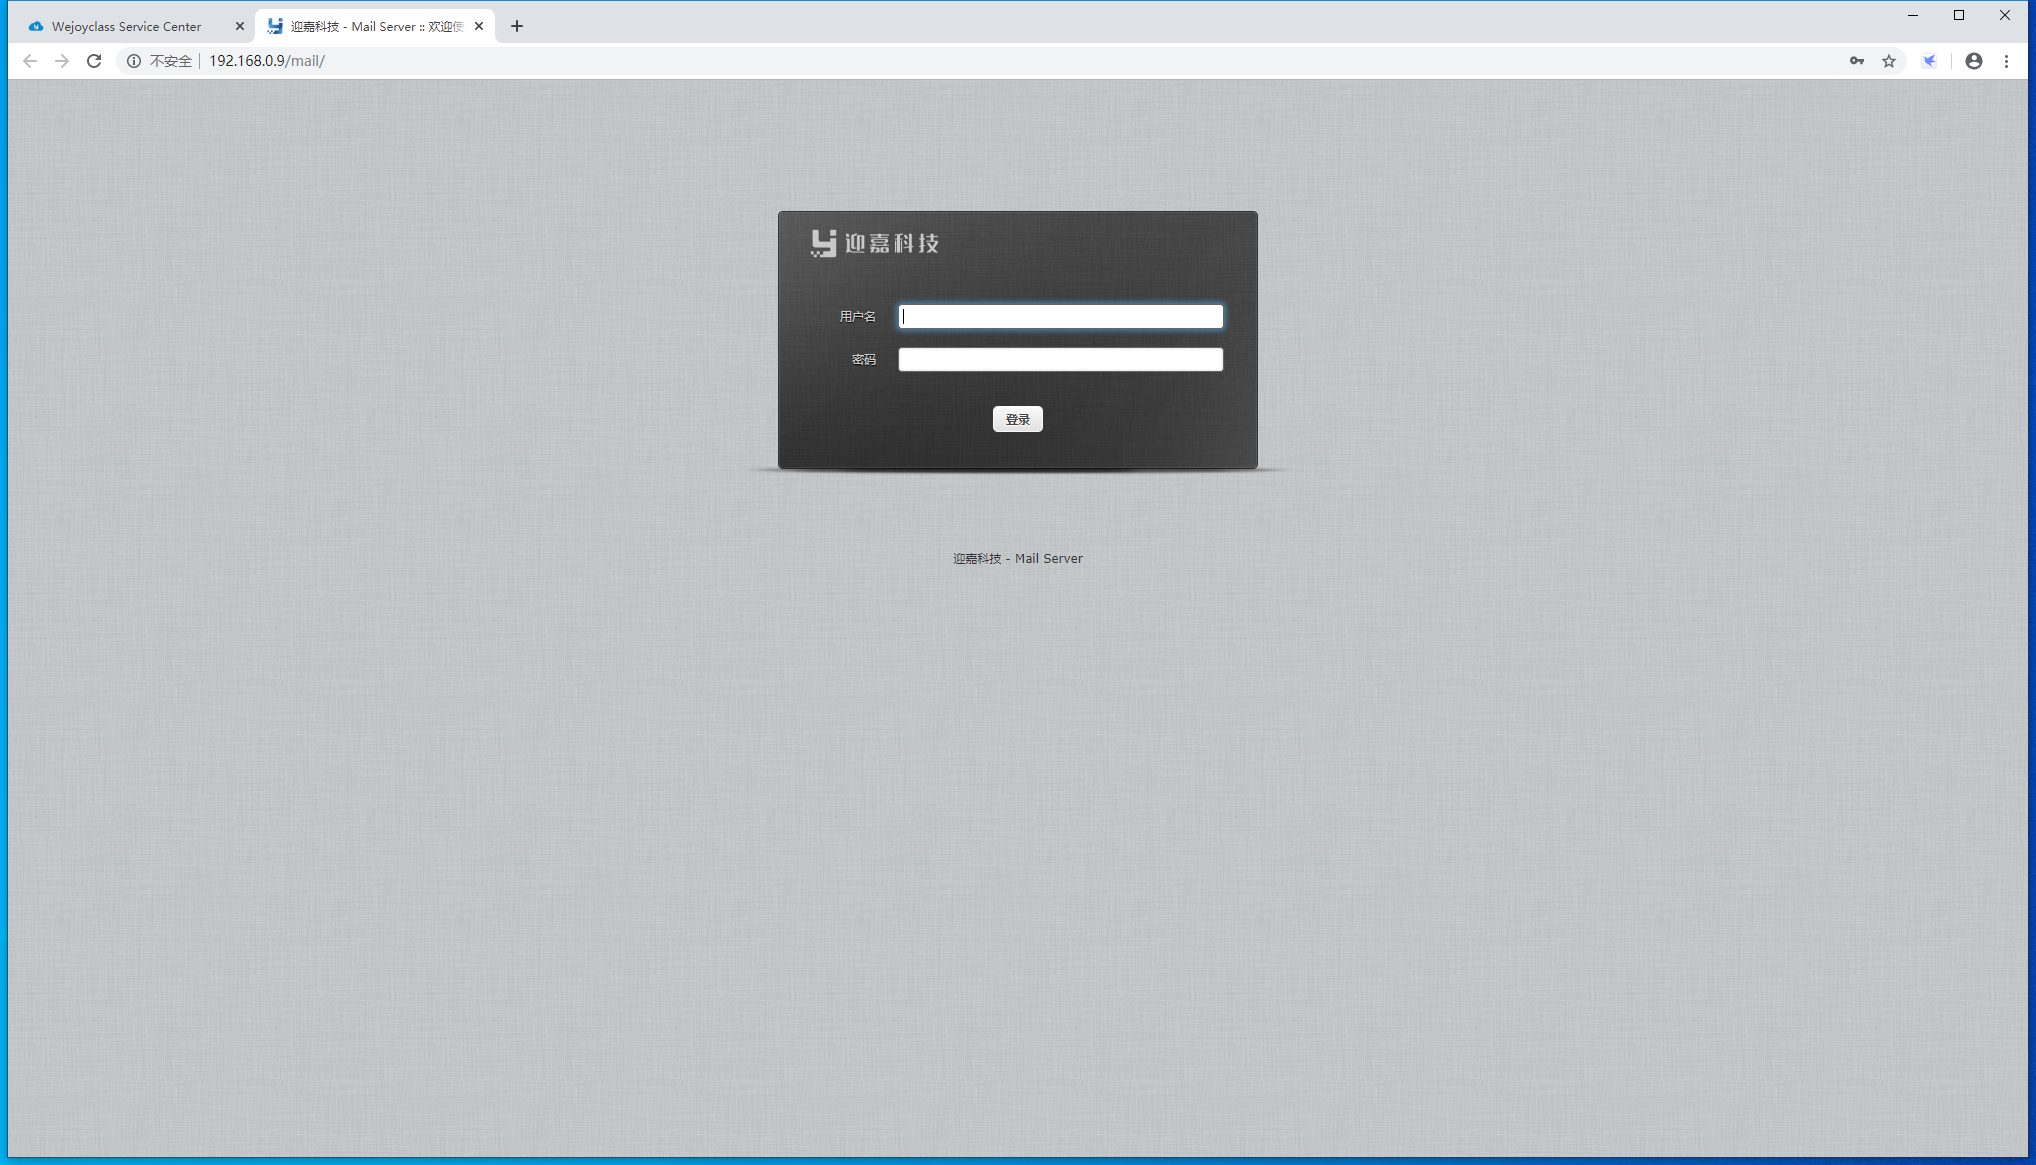Click the blue bird extension icon
This screenshot has width=2036, height=1165.
1930,61
